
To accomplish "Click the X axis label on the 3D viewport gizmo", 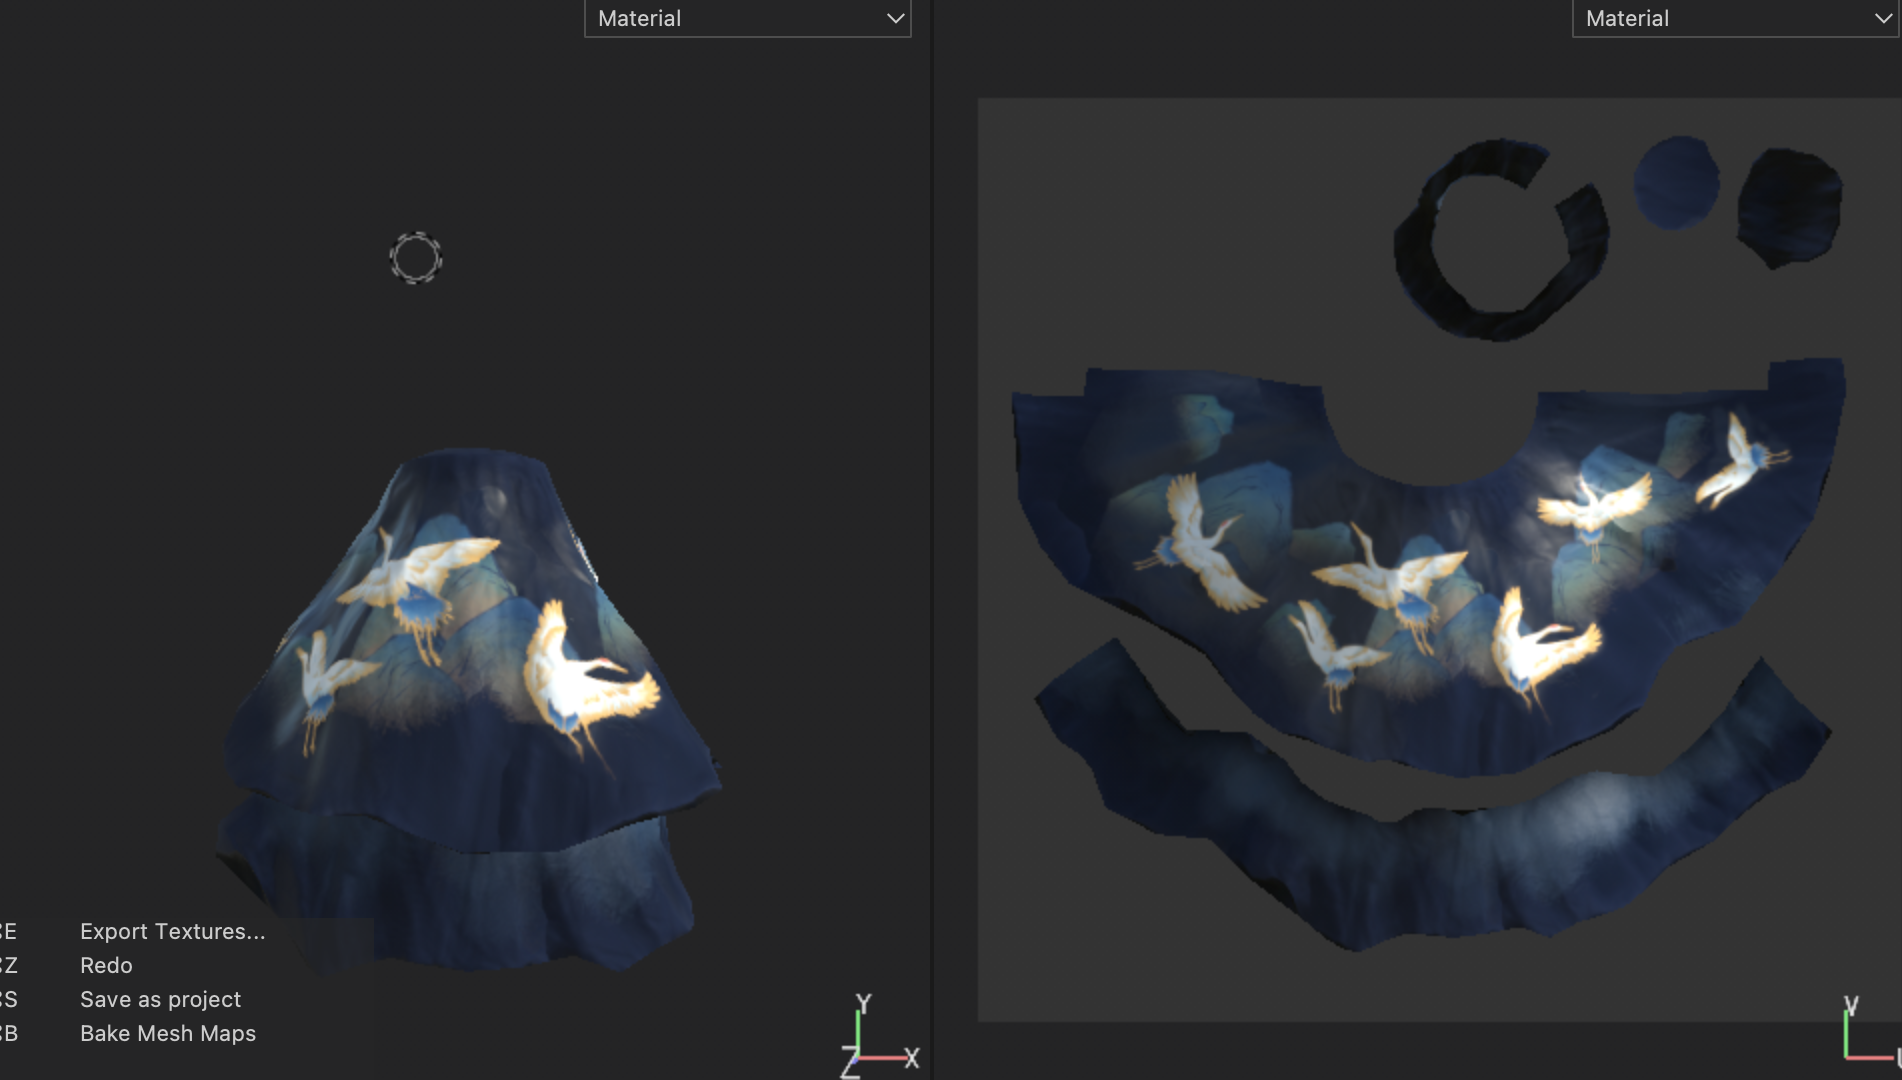I will [911, 1058].
